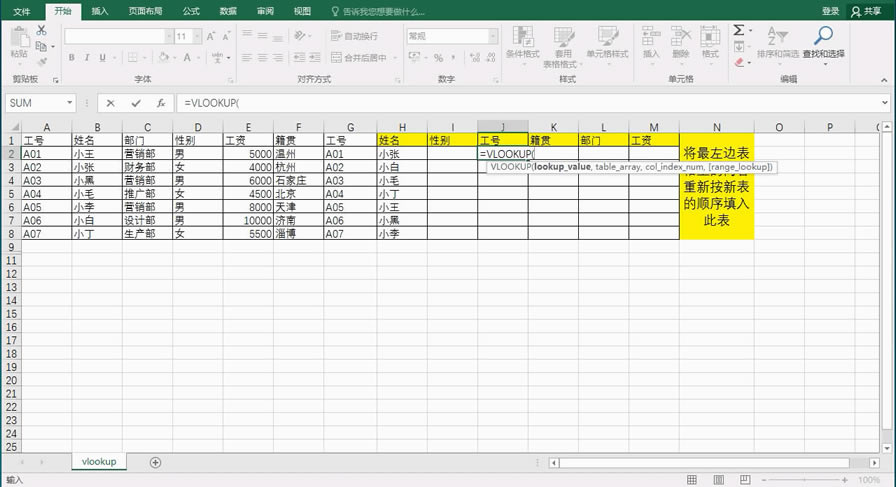Click the Fill Color bucket icon
The width and height of the screenshot is (896, 487).
click(164, 57)
